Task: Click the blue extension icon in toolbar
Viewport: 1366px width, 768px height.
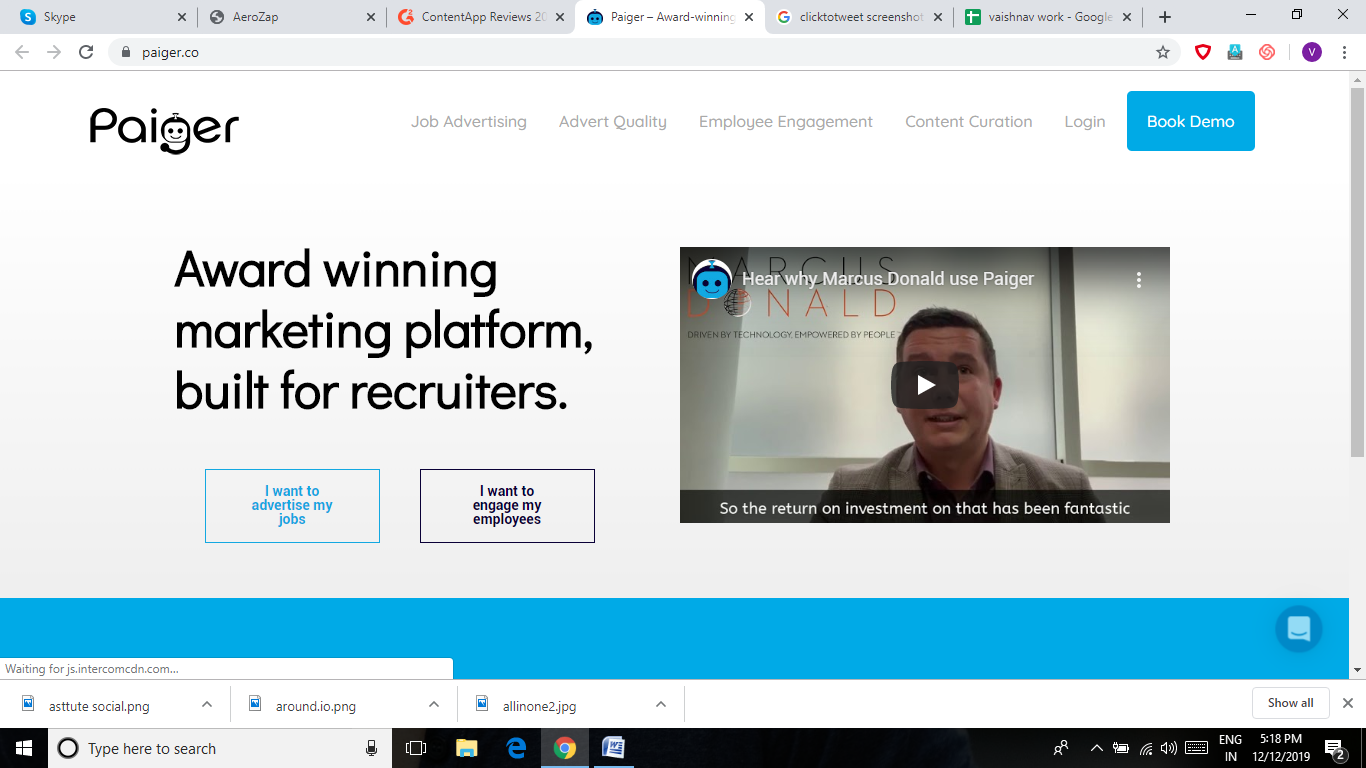Action: (1235, 52)
